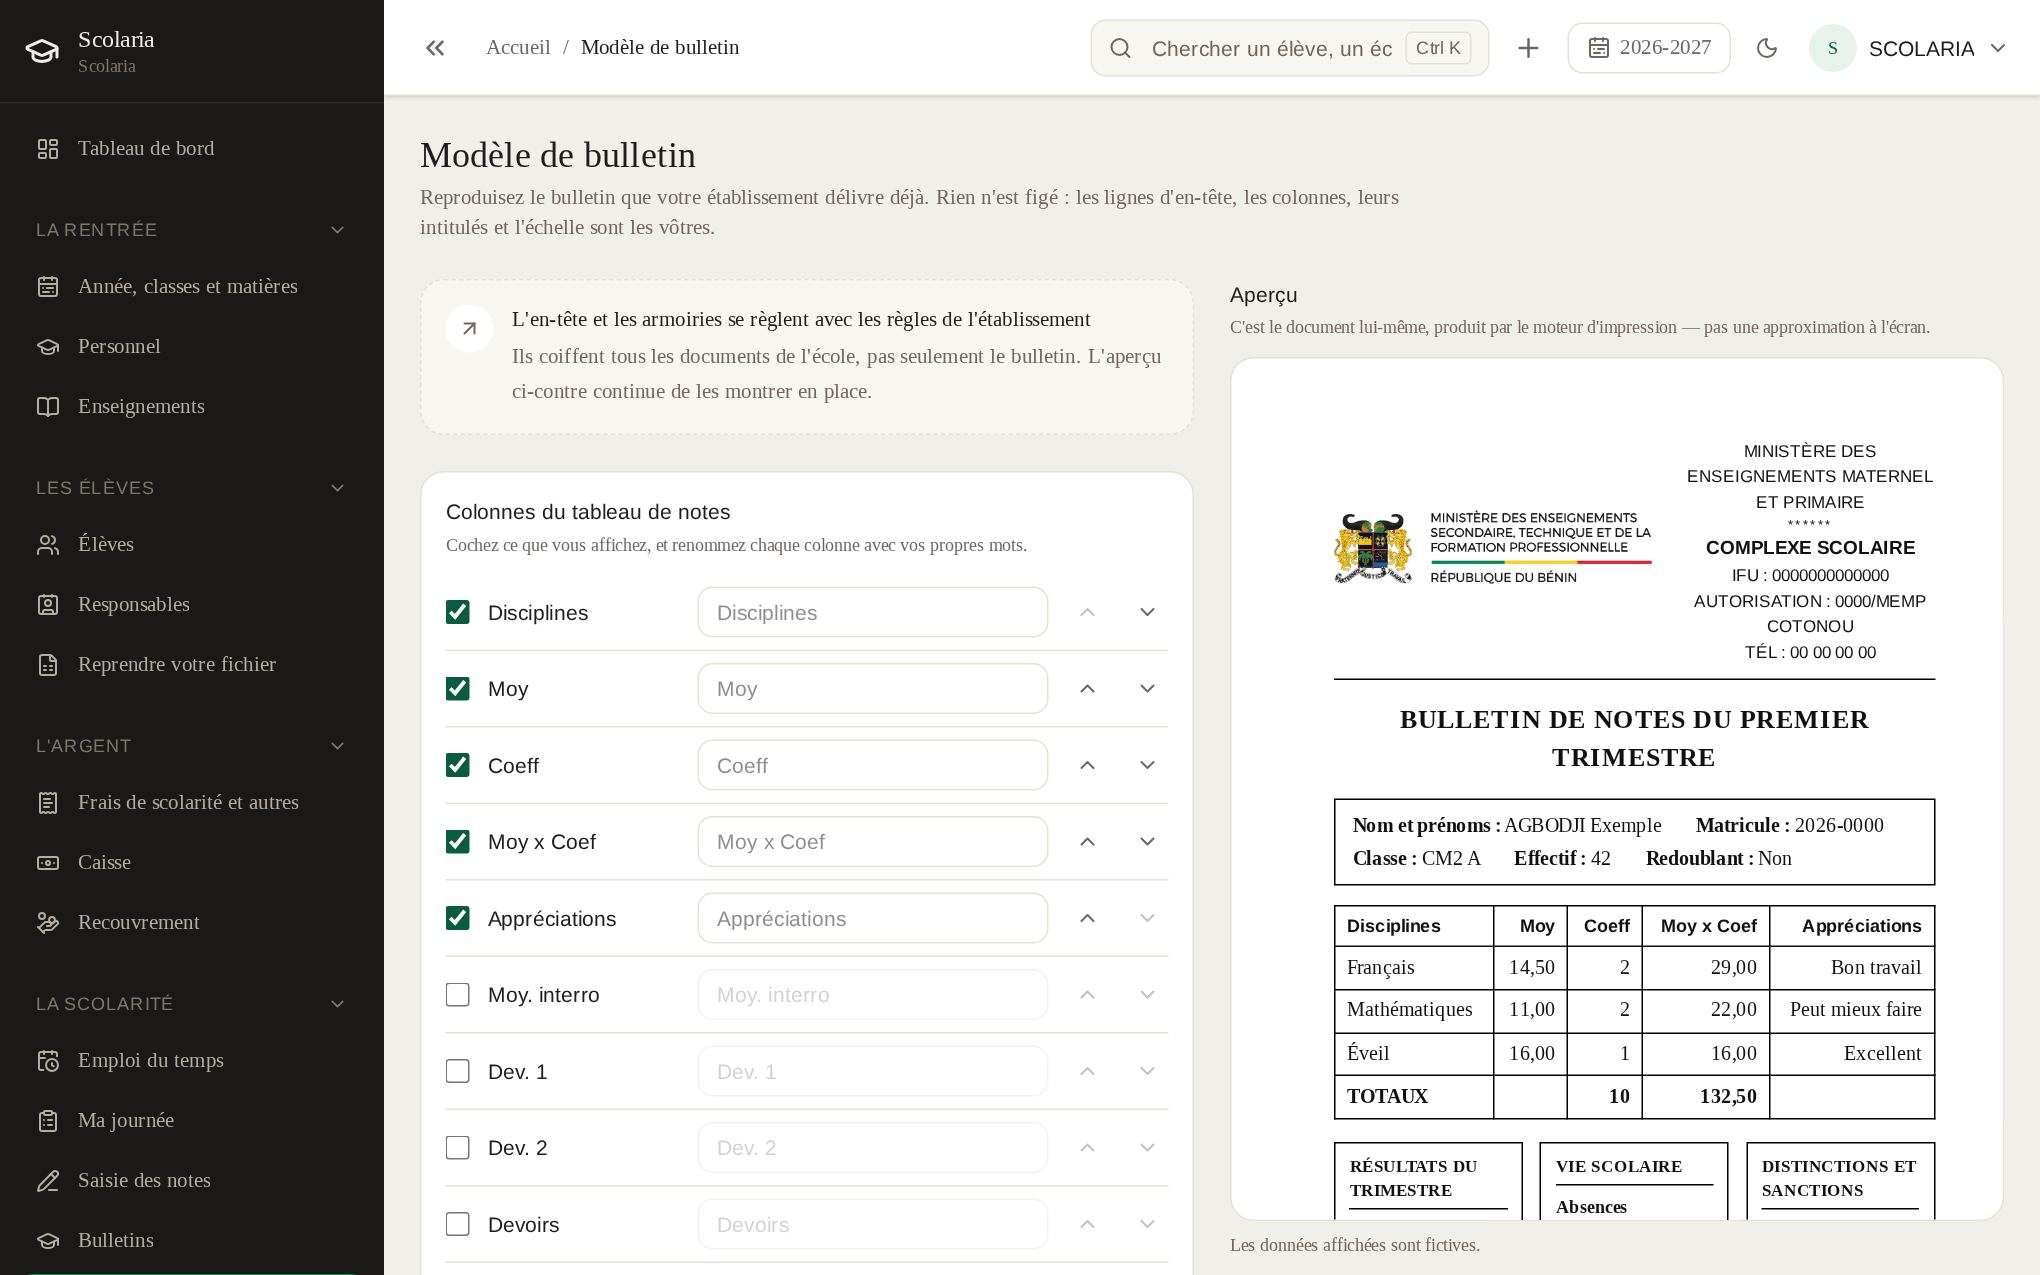The width and height of the screenshot is (2040, 1275).
Task: Click the Disciplines rename input field
Action: point(873,612)
